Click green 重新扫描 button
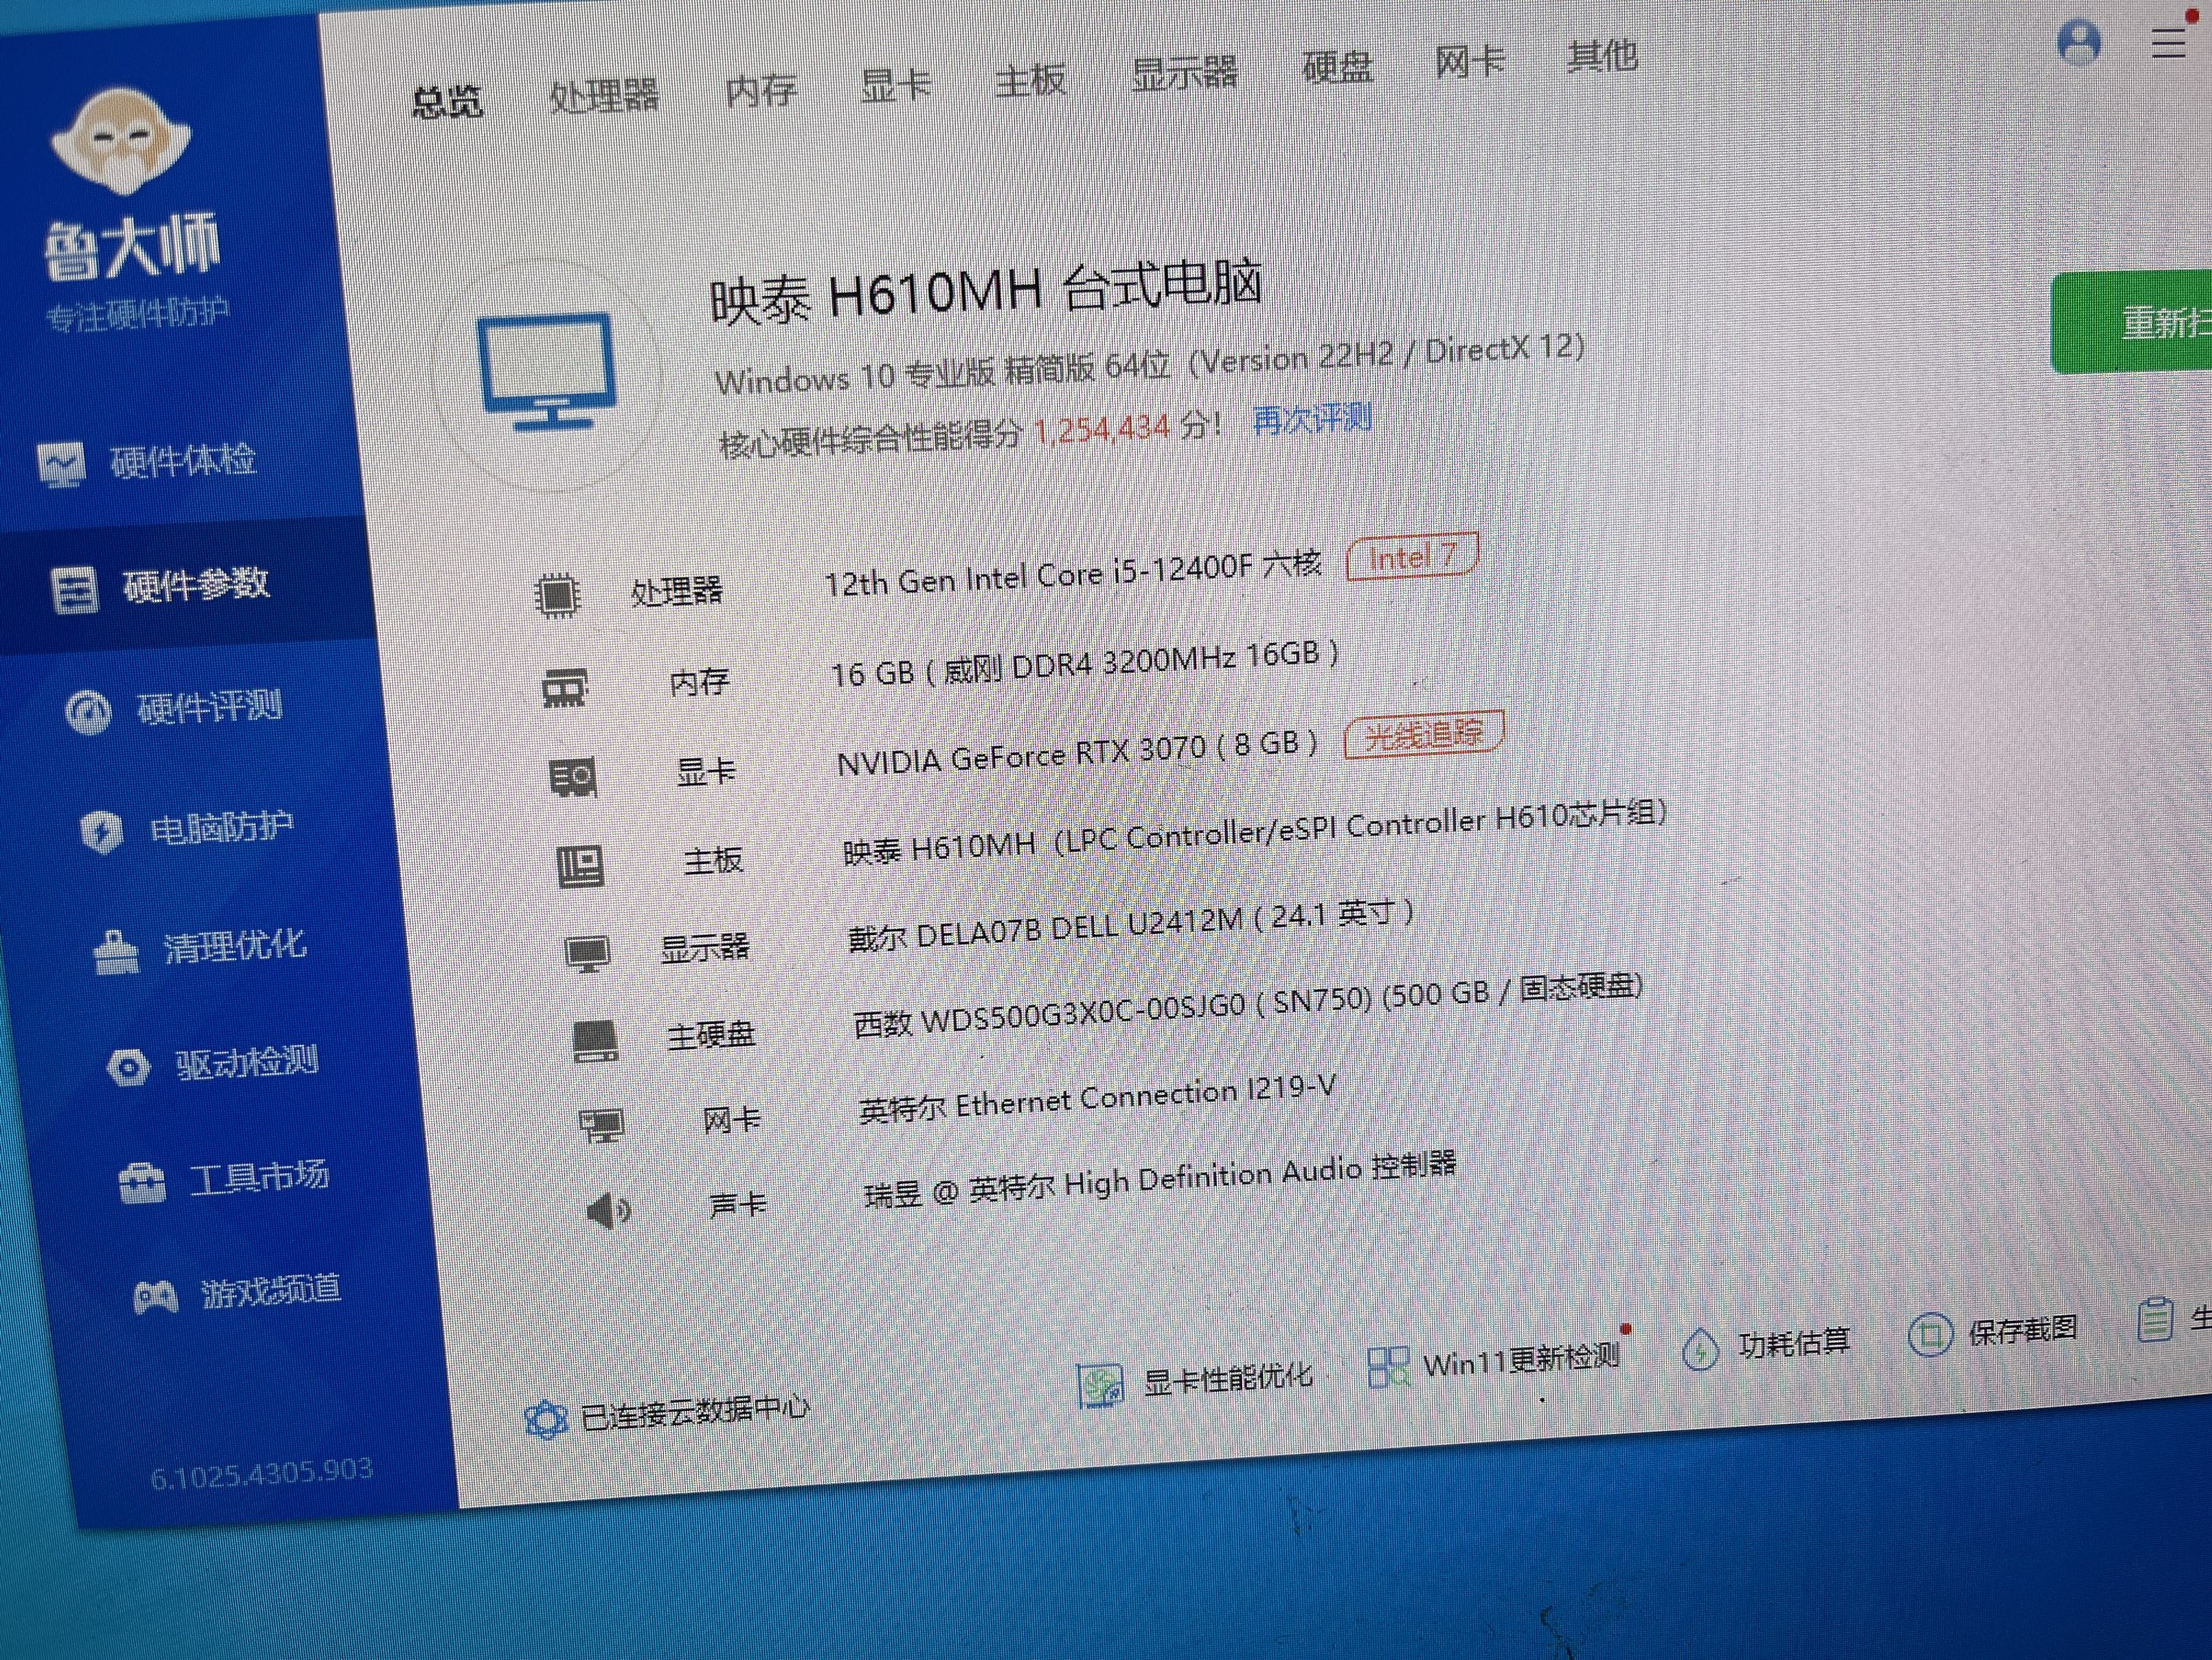The image size is (2212, 1660). [2140, 323]
